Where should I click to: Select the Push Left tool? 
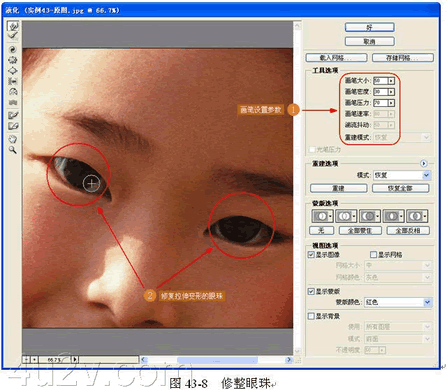click(x=13, y=81)
